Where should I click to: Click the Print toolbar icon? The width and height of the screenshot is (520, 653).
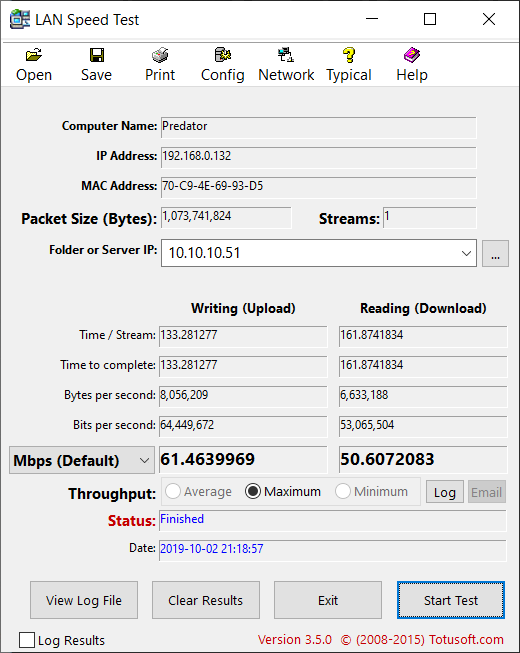pyautogui.click(x=160, y=55)
